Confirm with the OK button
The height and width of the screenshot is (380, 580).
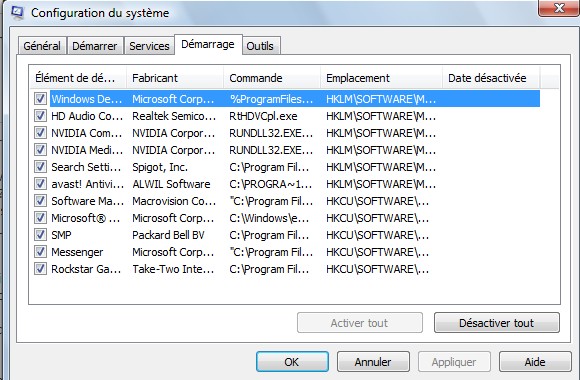point(292,361)
